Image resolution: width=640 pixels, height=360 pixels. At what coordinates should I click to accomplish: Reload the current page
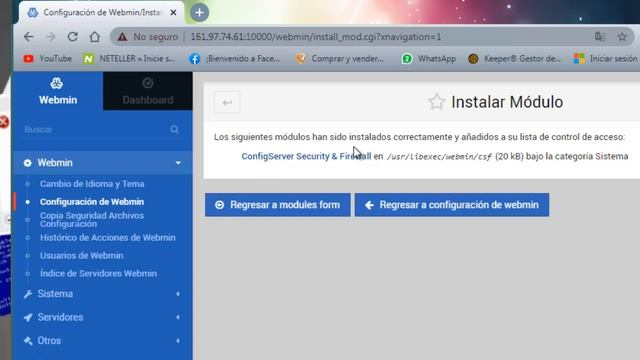(73, 37)
